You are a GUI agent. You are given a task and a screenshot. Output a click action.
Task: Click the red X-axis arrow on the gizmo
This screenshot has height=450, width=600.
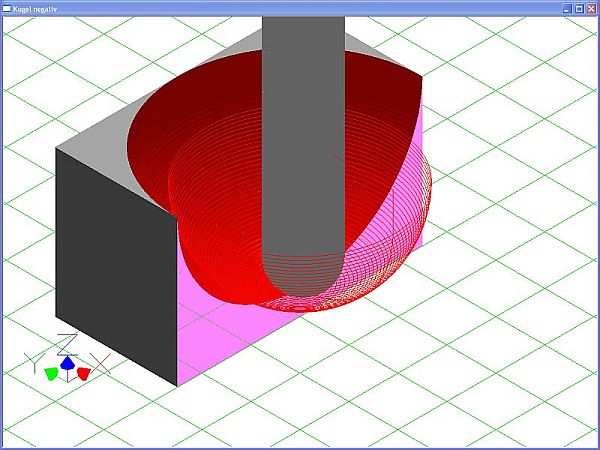coord(84,373)
